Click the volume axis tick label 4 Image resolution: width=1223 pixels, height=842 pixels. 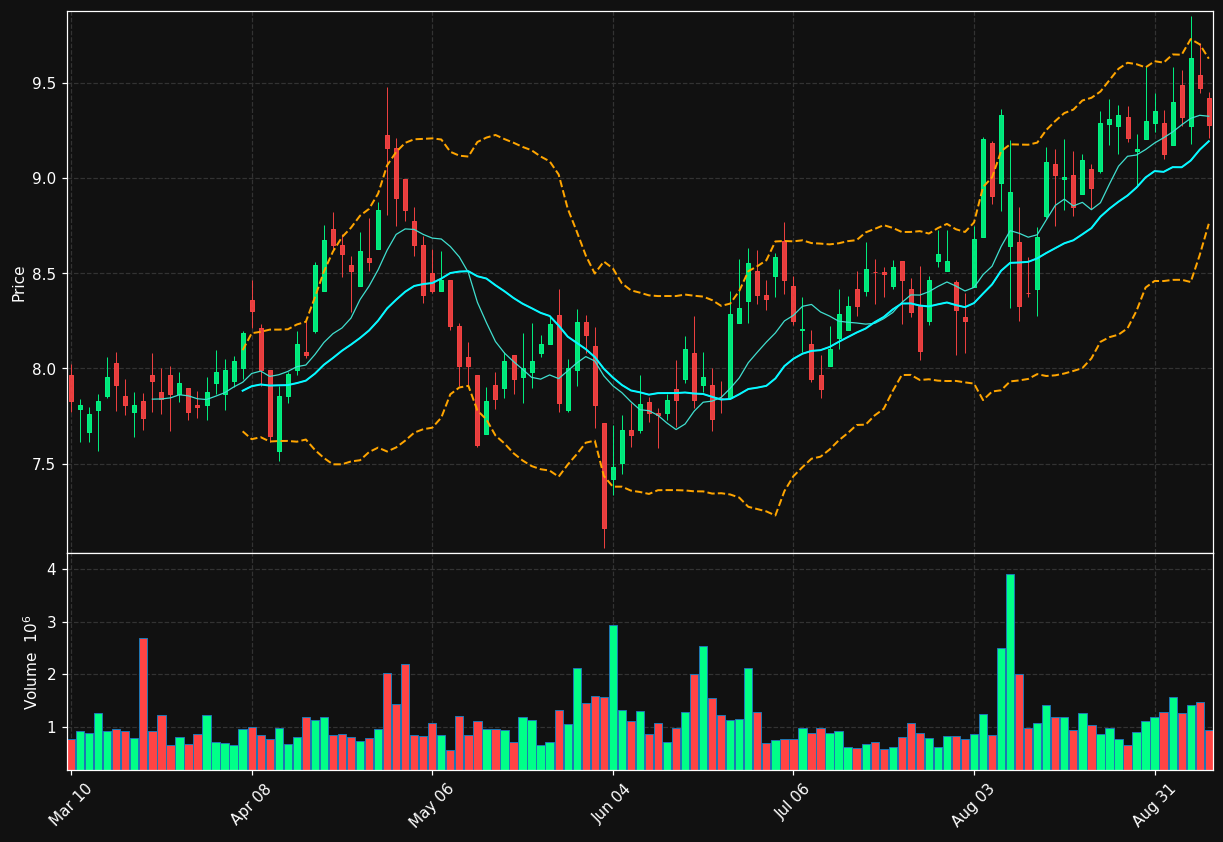click(x=52, y=570)
